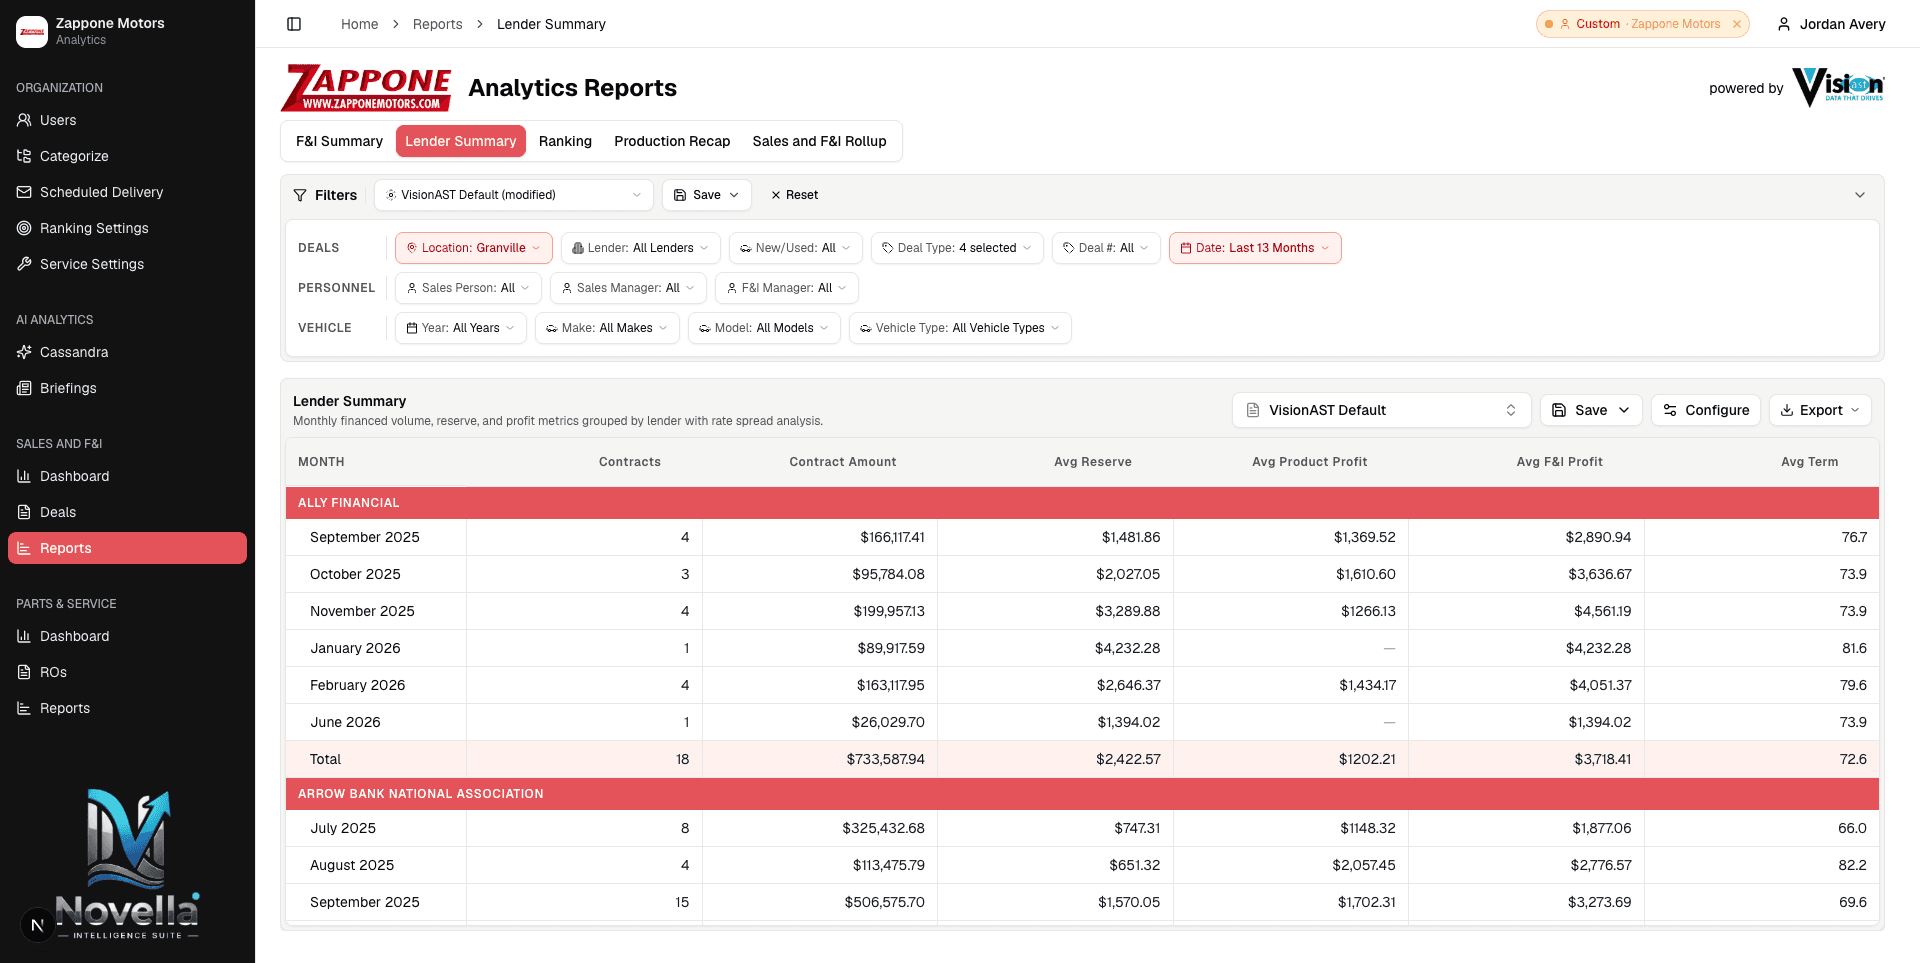Open Parts & Service Reports

point(127,708)
